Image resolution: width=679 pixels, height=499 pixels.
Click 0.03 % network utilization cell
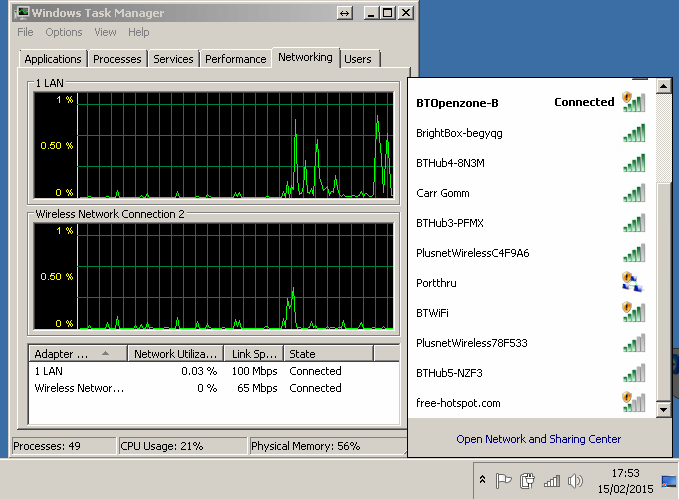point(199,371)
